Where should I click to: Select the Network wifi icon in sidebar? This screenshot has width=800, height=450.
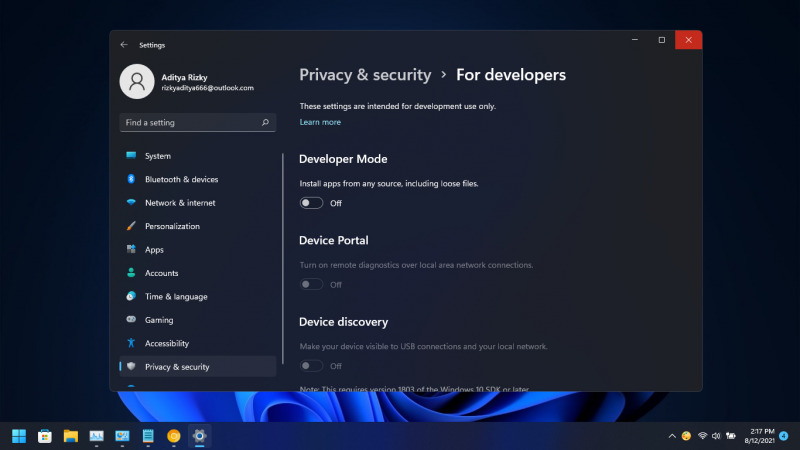(x=131, y=202)
